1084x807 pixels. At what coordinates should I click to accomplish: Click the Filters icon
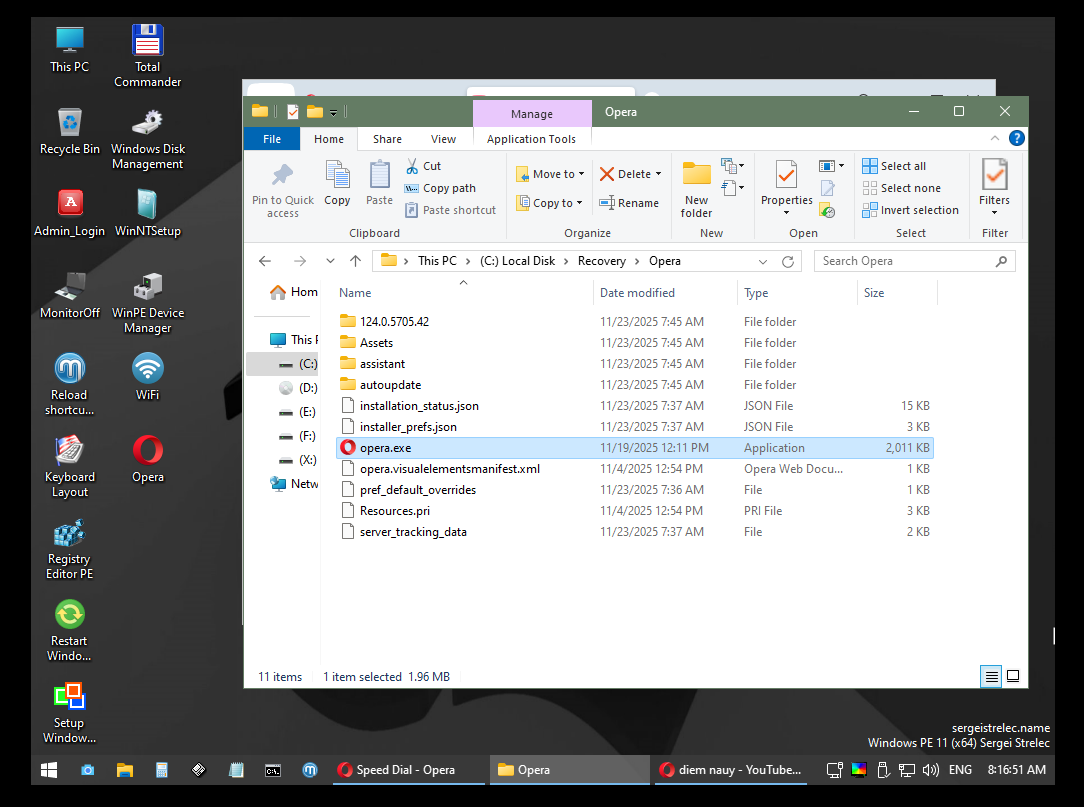pos(994,174)
